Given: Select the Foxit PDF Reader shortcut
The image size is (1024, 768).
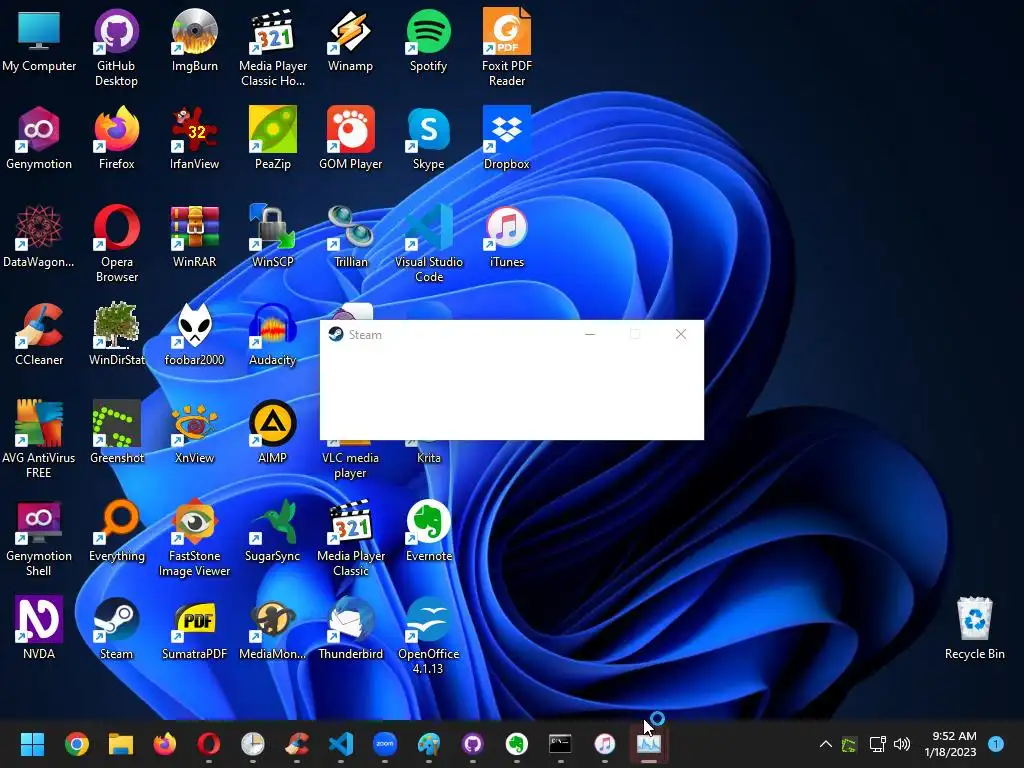Looking at the screenshot, I should pos(507,47).
